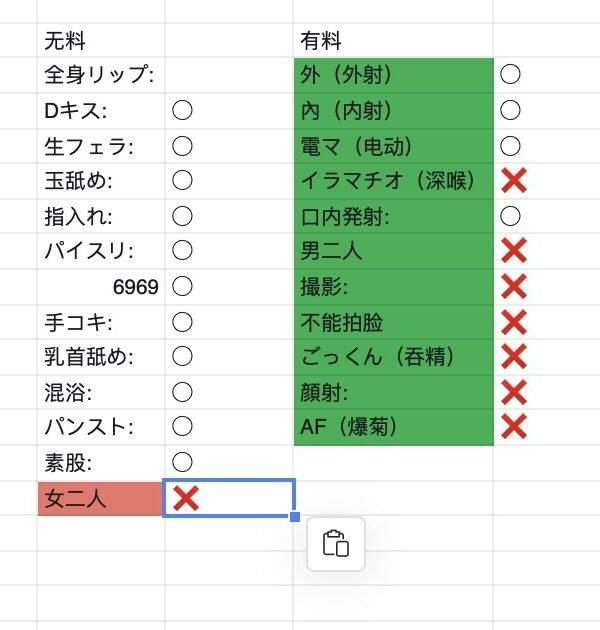Select the 指入れ: cell
Viewport: 600px width, 630px height.
point(100,216)
